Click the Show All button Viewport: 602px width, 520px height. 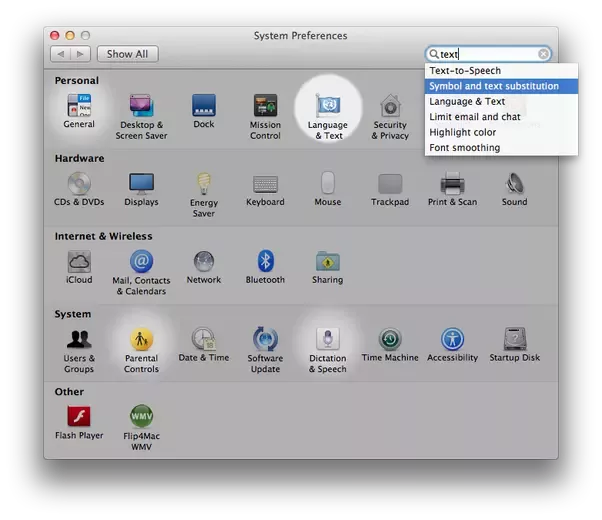pos(127,54)
